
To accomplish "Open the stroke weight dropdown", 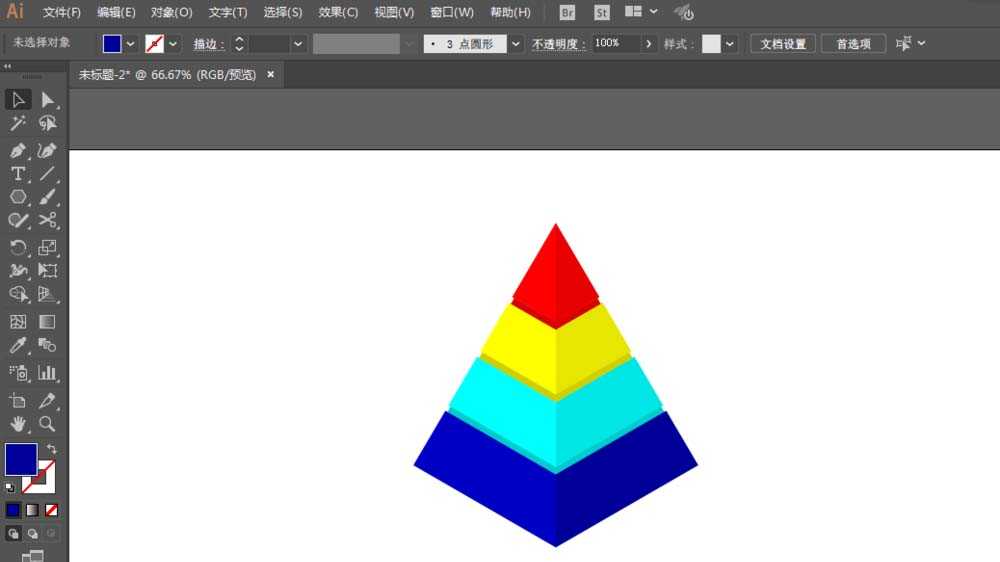I will point(298,44).
